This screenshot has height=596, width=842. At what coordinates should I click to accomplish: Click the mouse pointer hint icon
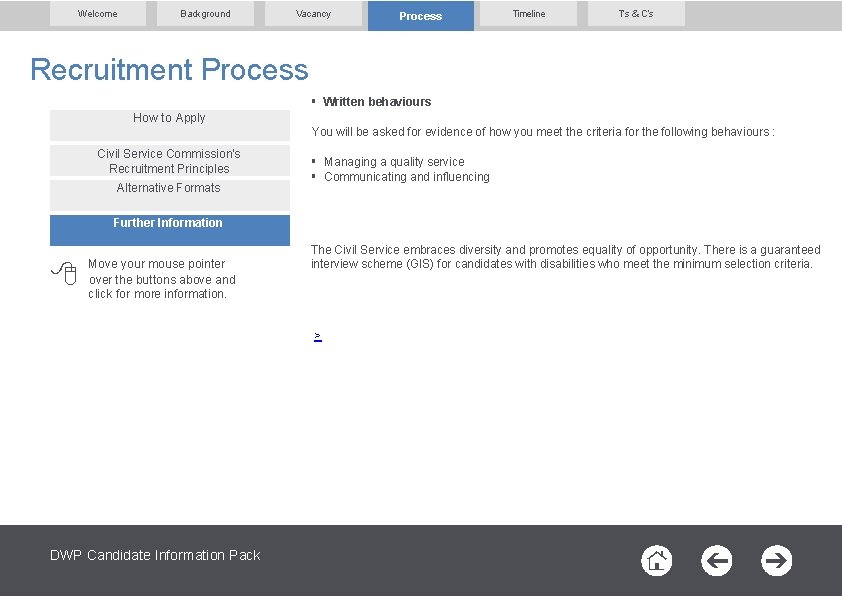coord(64,273)
